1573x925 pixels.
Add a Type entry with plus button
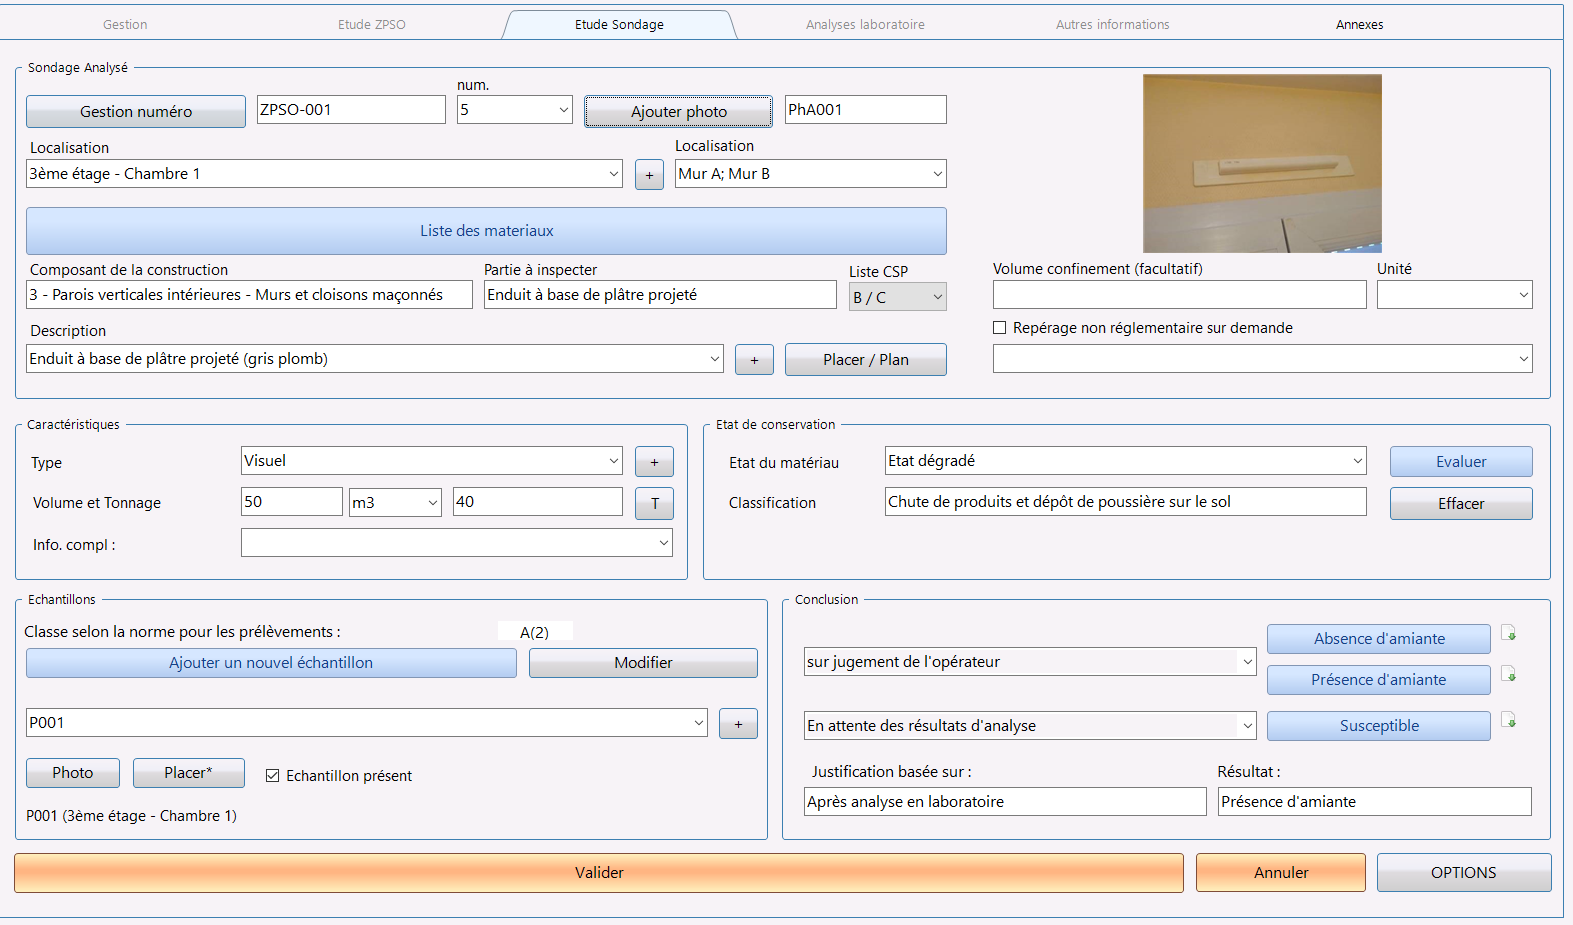[654, 462]
